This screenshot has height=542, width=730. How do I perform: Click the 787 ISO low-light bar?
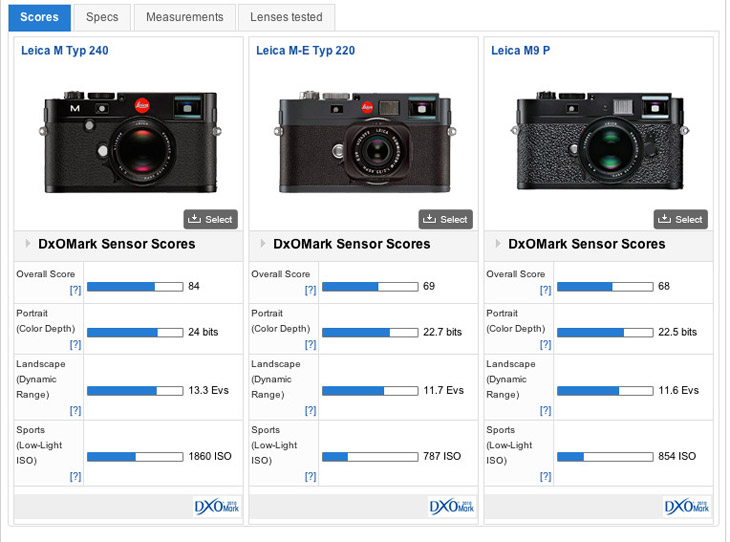tap(370, 457)
